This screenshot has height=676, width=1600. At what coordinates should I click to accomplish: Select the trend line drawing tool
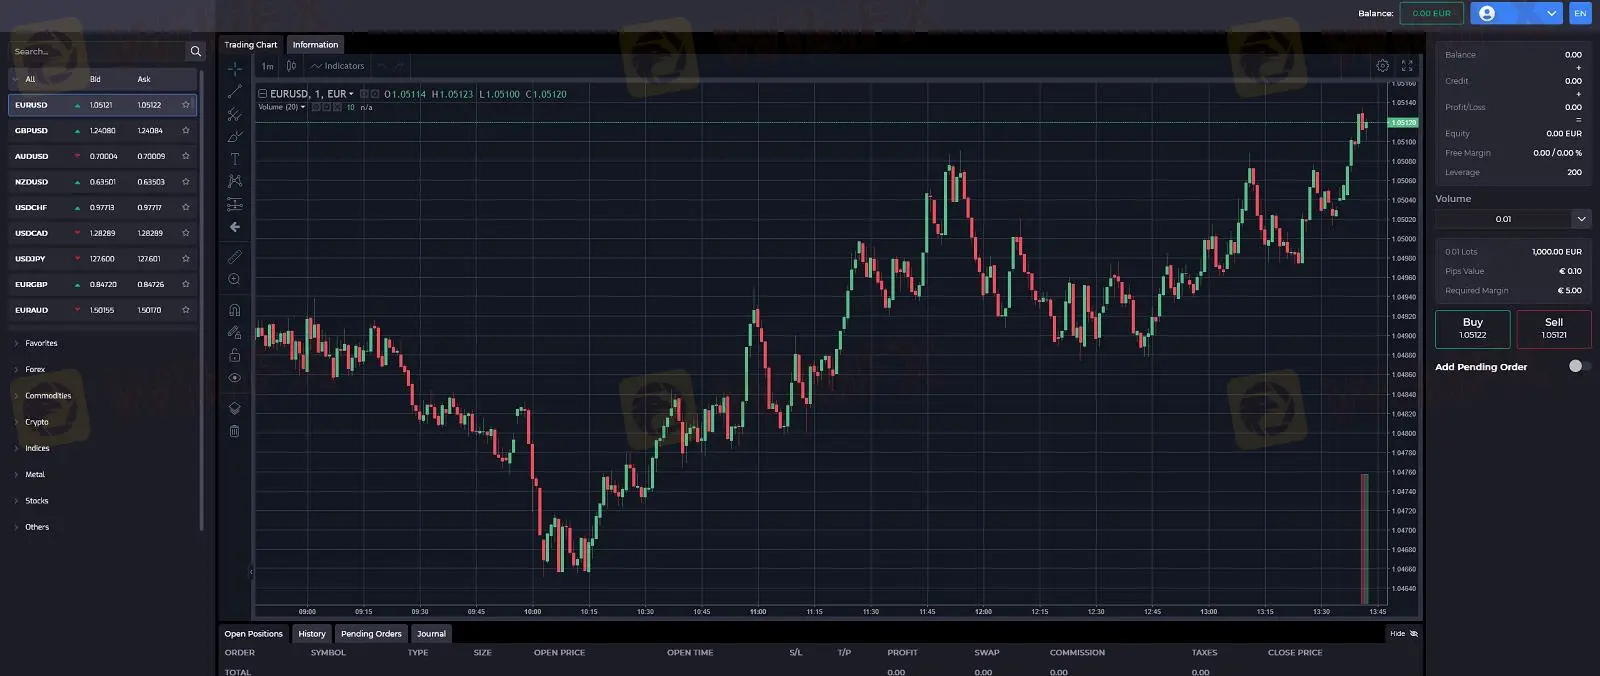(x=235, y=91)
